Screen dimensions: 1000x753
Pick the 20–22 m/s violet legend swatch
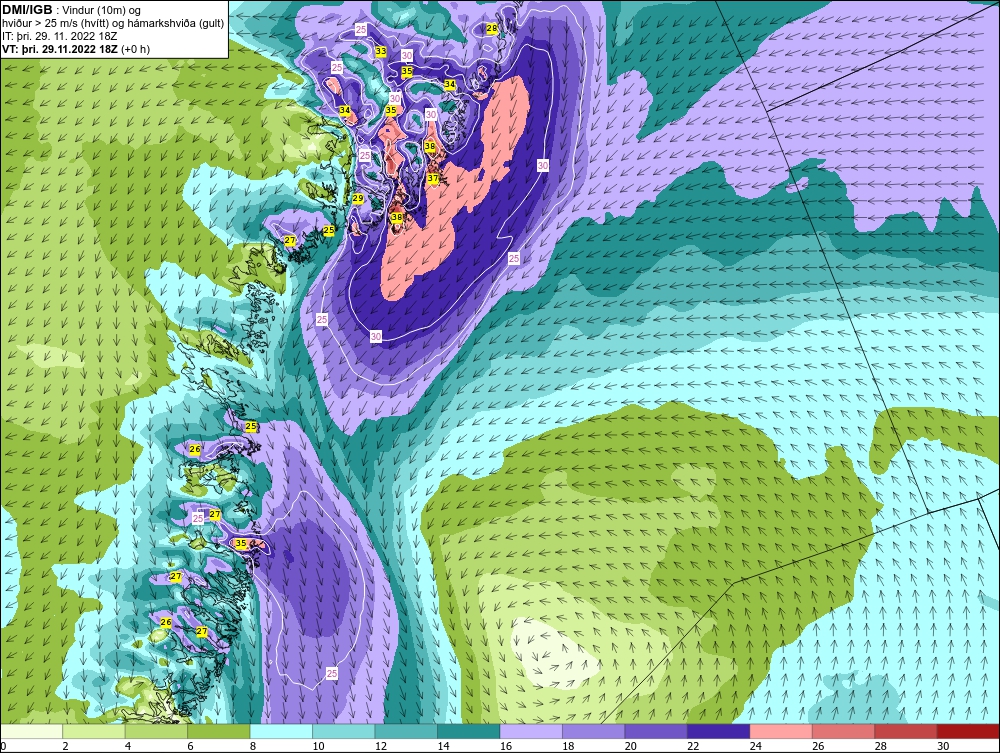(656, 731)
